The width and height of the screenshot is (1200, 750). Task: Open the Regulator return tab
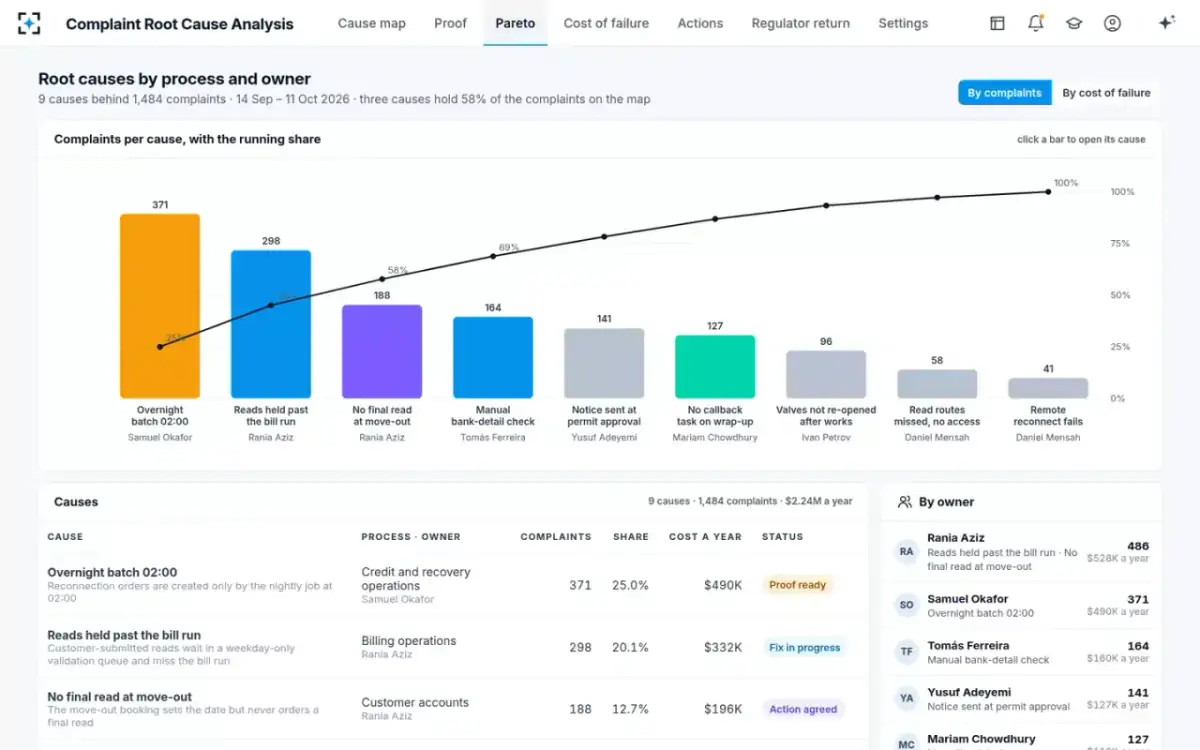pos(801,23)
